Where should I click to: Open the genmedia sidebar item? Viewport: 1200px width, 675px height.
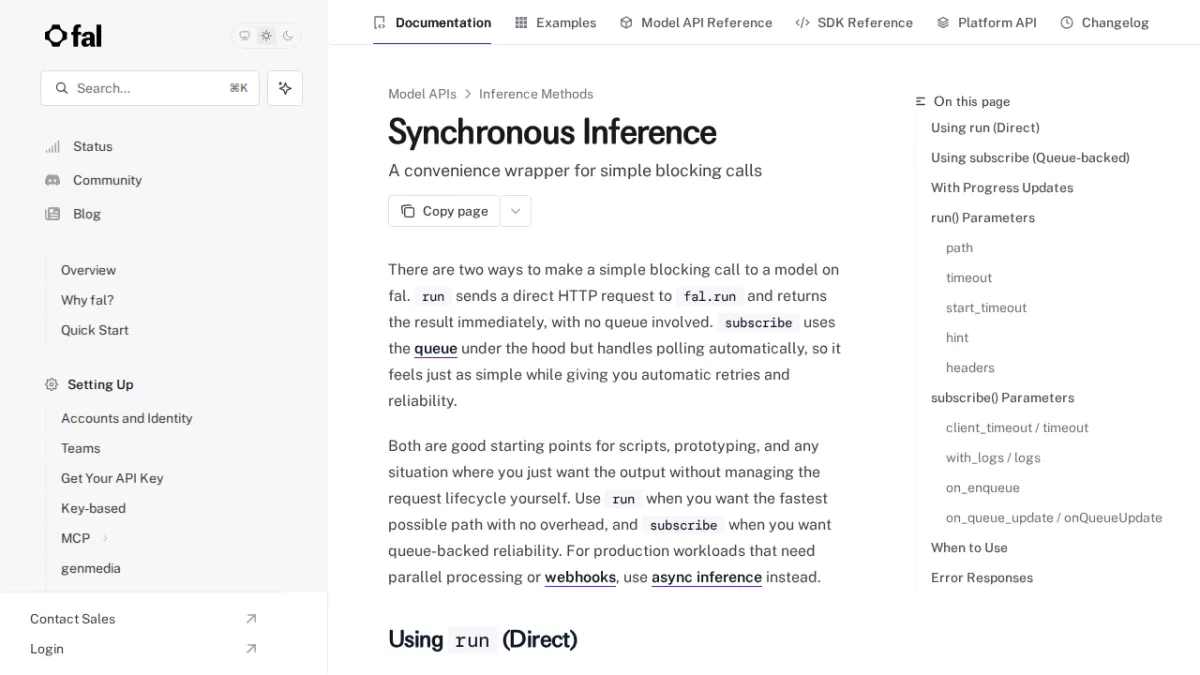tap(91, 568)
